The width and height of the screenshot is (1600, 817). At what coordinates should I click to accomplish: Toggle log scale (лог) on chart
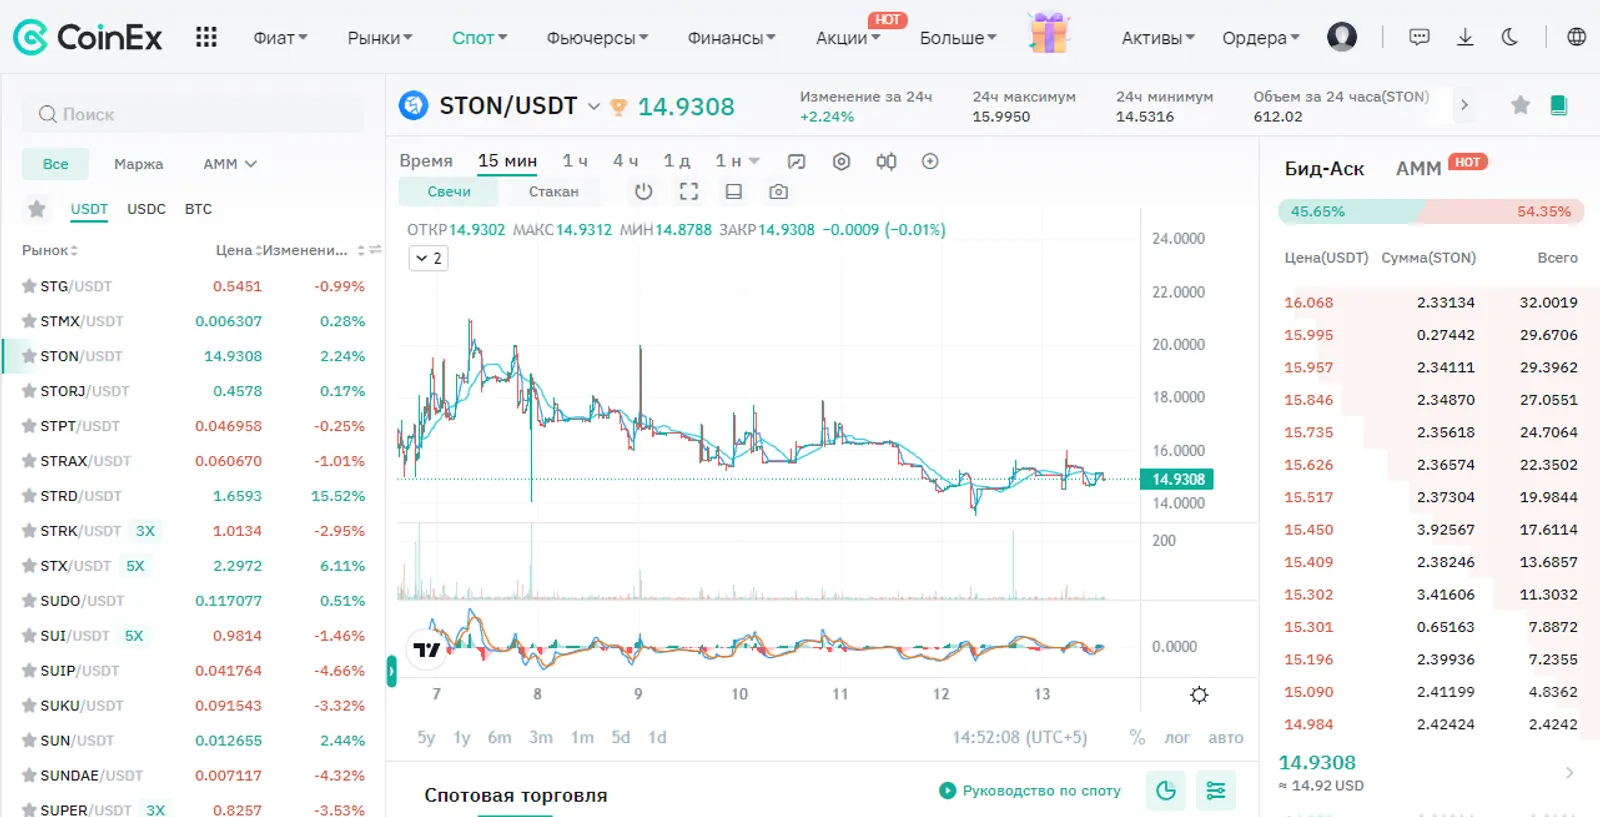[1177, 737]
